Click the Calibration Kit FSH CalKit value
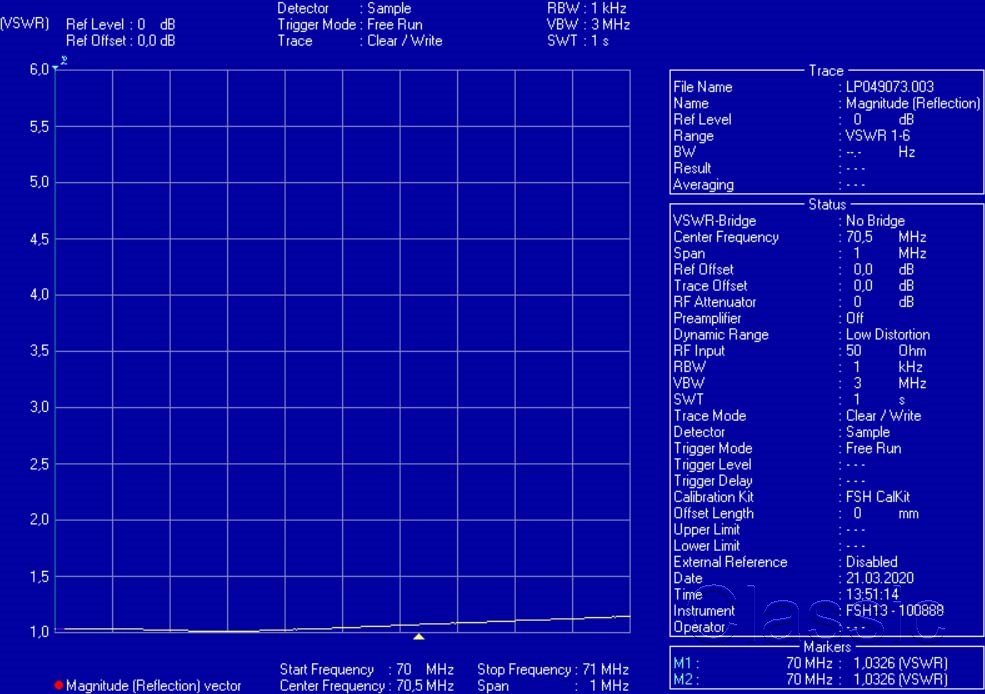985x694 pixels. [878, 497]
